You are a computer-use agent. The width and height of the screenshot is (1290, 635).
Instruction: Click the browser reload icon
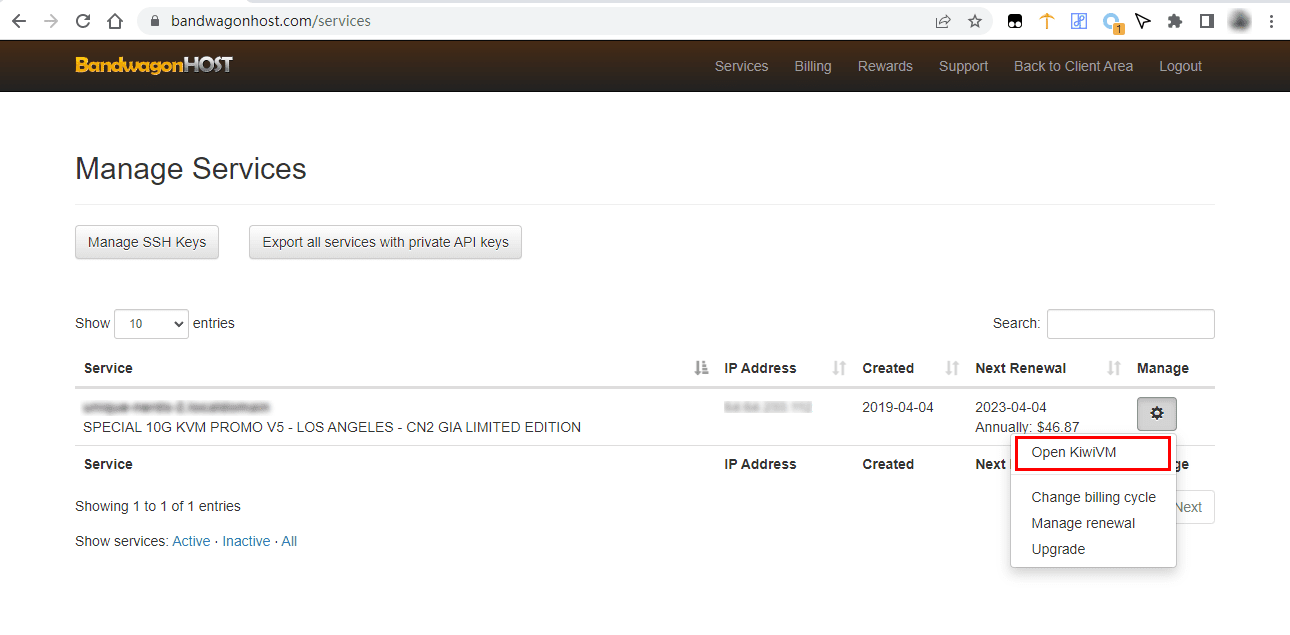pos(83,21)
